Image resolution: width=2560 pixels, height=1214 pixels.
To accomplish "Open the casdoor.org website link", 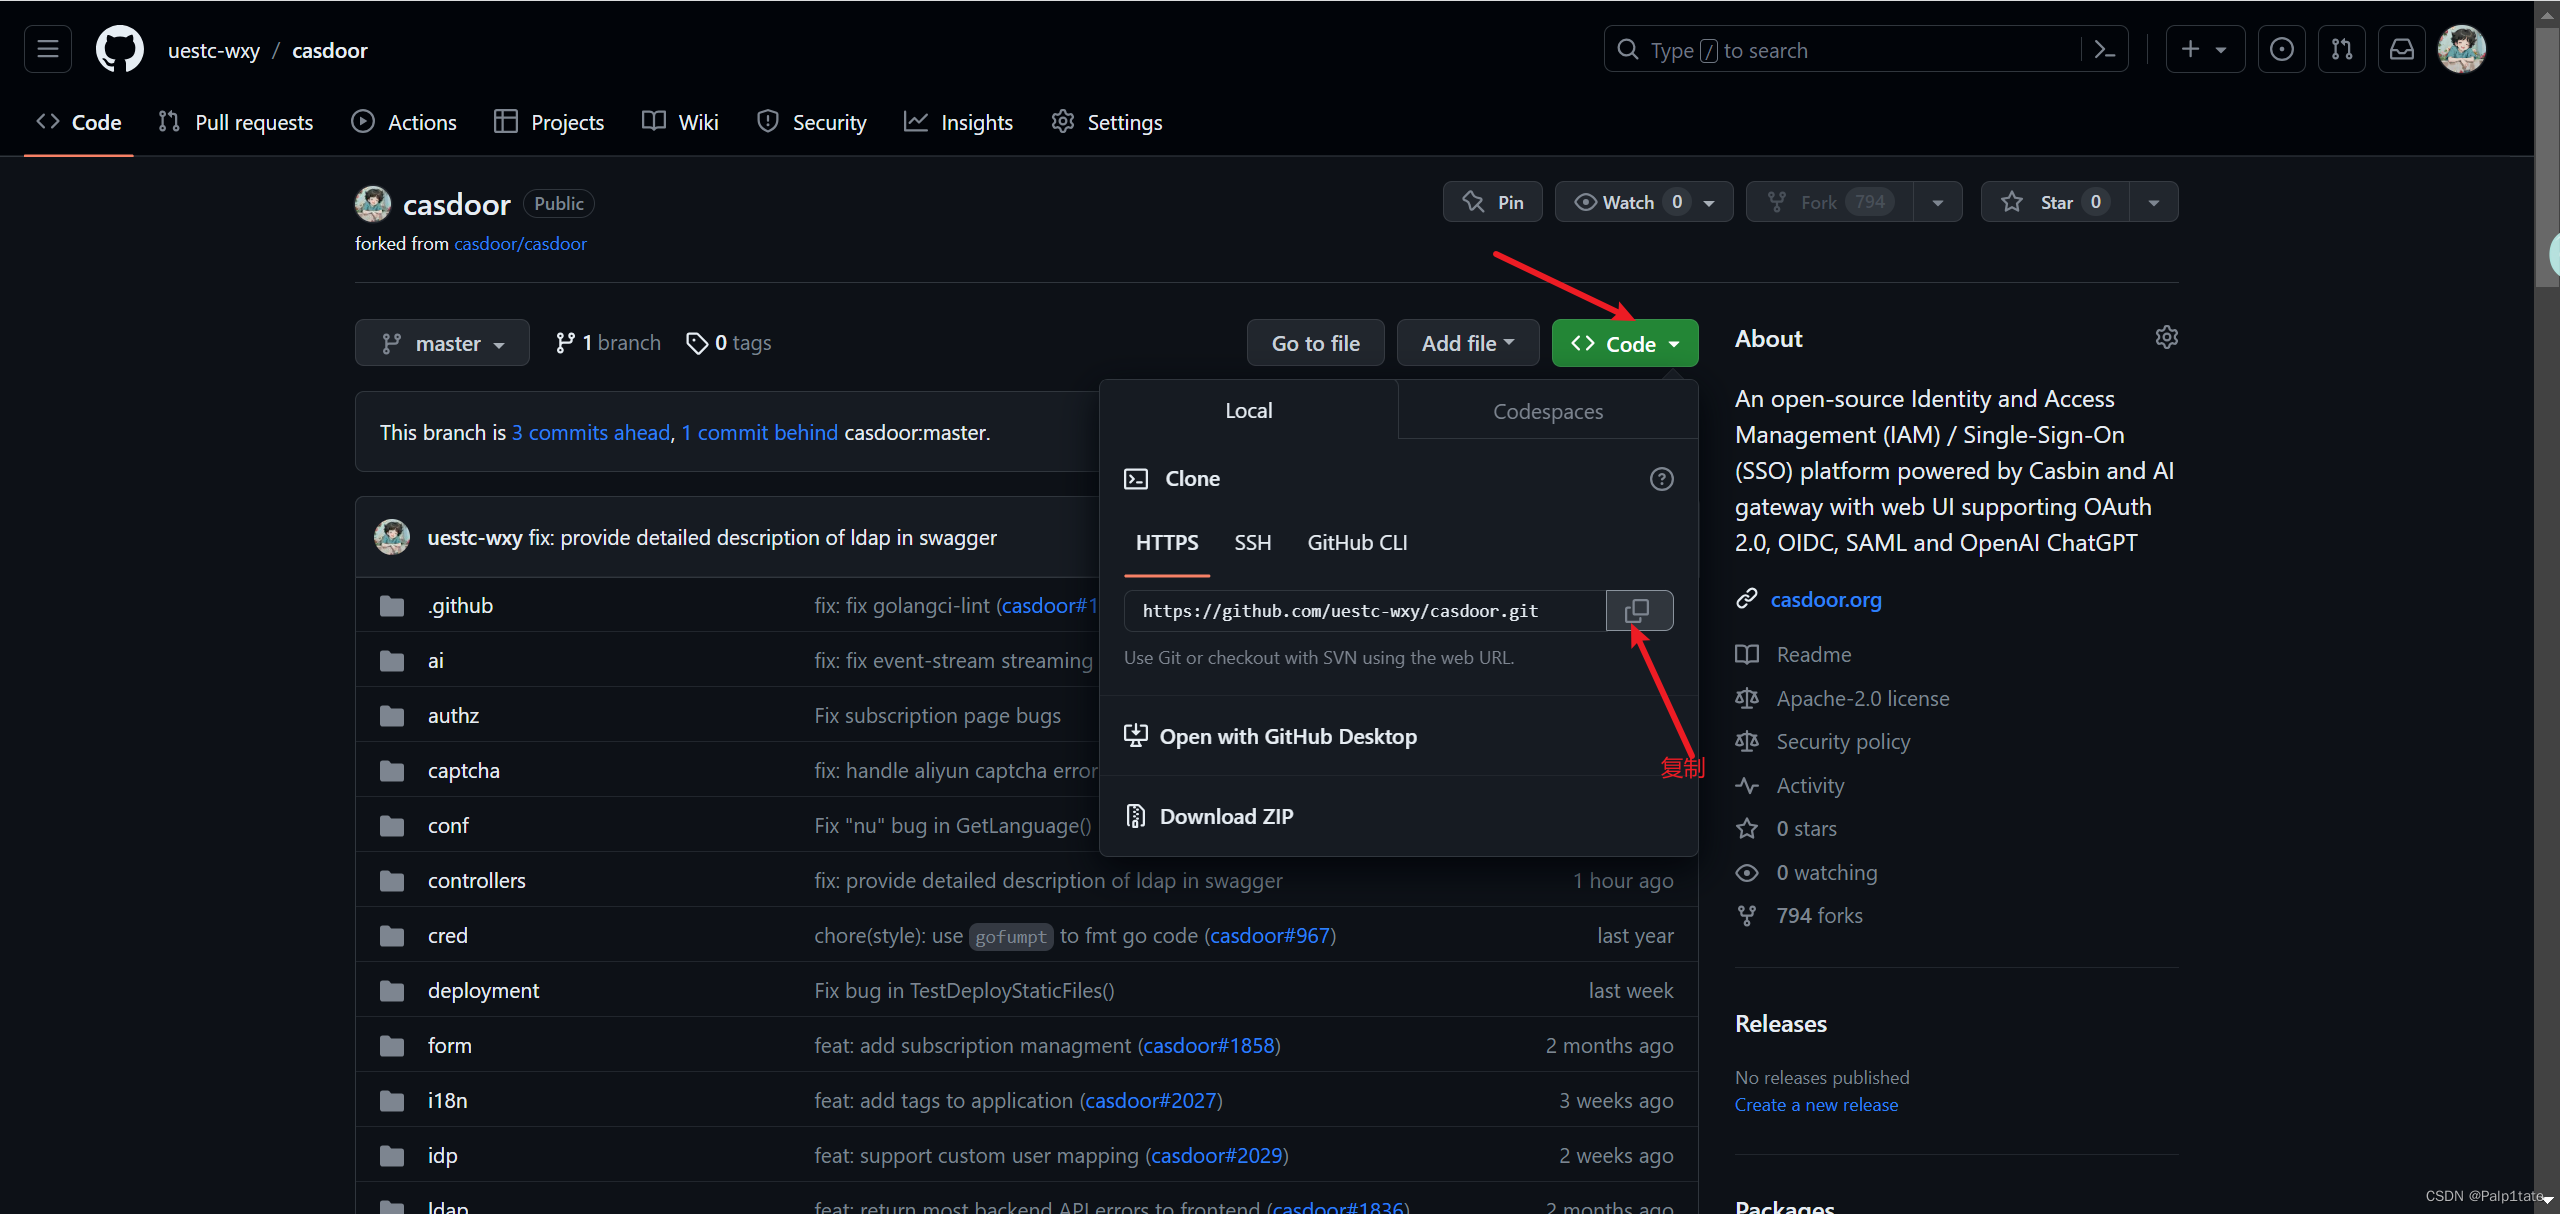I will point(1825,600).
